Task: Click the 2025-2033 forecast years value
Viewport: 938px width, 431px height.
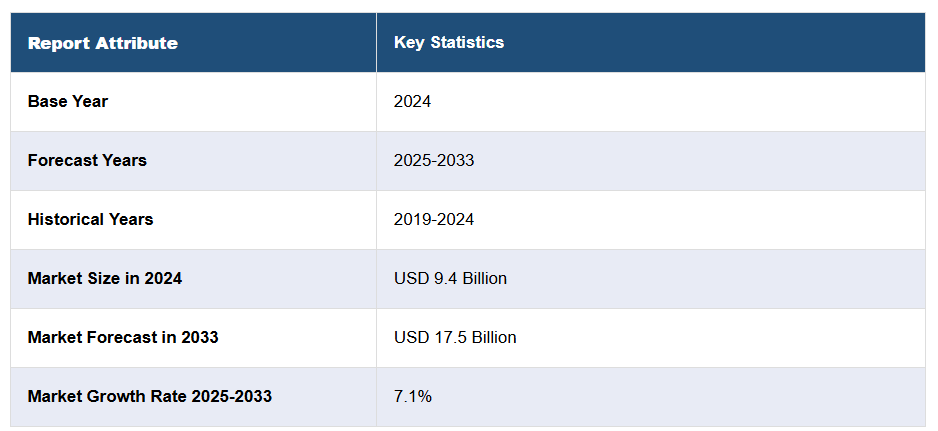Action: [434, 160]
